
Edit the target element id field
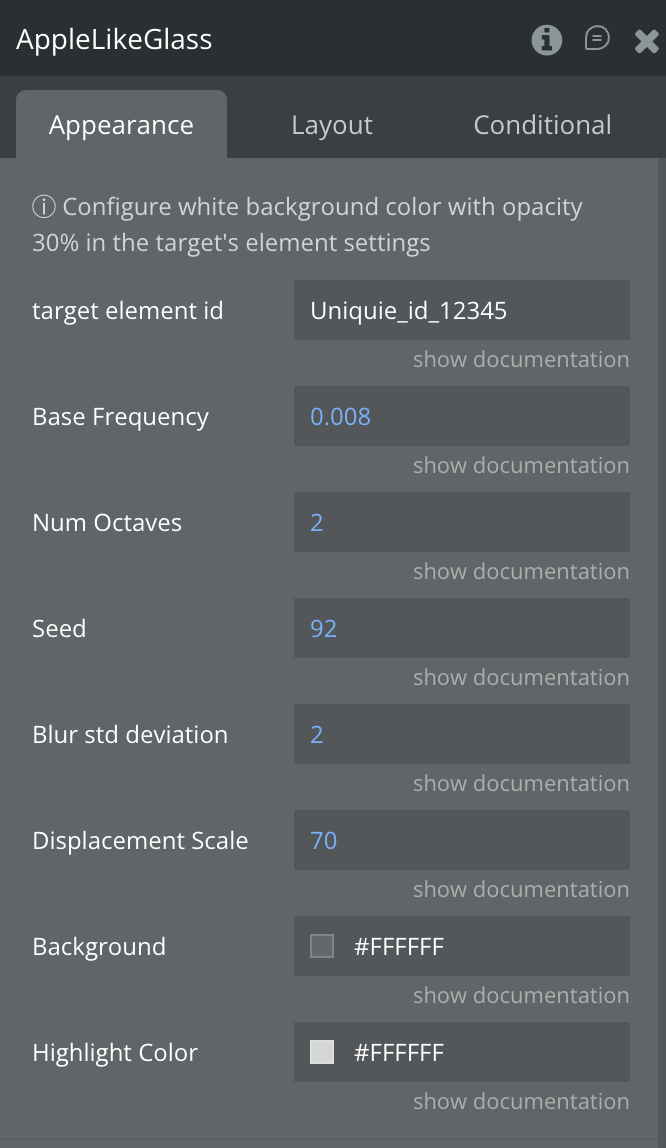pos(461,310)
